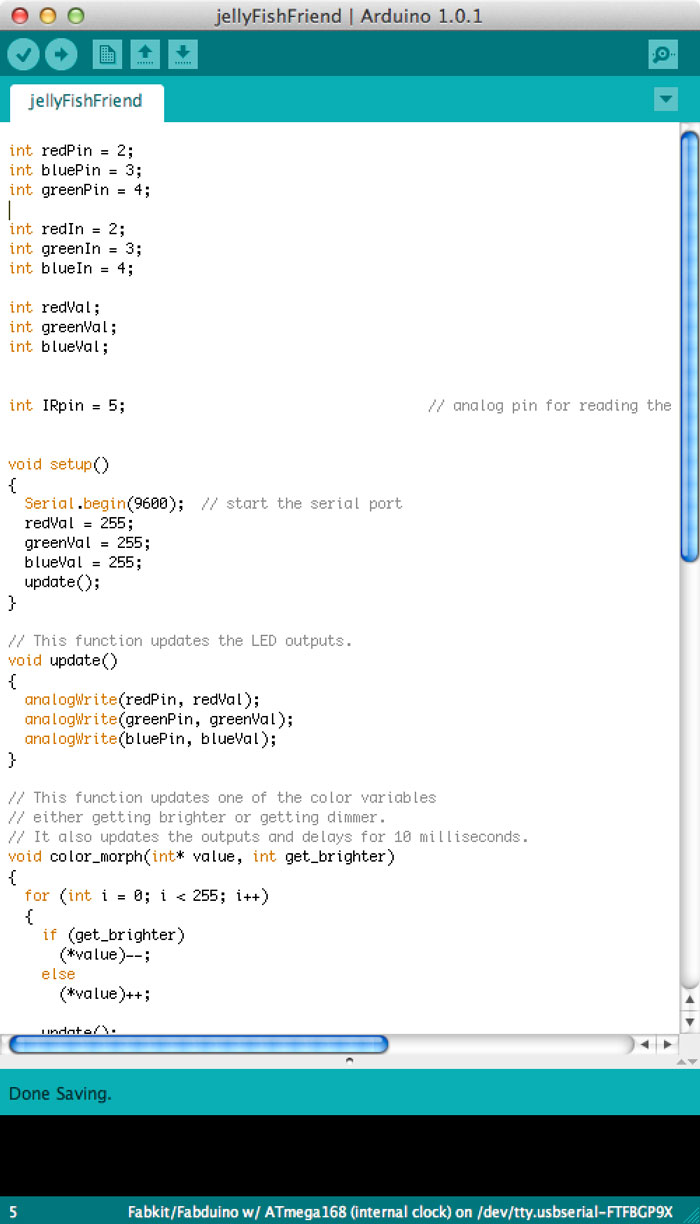Upload sketch with the arrow icon
Viewport: 700px width, 1224px height.
61,54
